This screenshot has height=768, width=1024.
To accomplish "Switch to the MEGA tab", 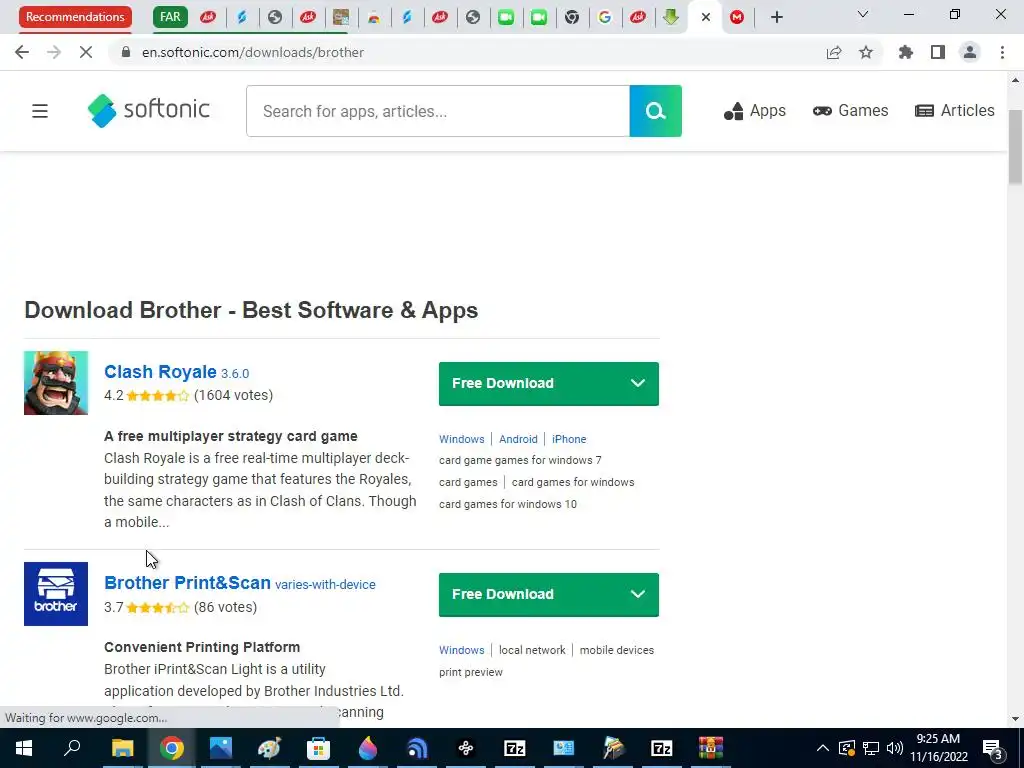I will point(737,17).
